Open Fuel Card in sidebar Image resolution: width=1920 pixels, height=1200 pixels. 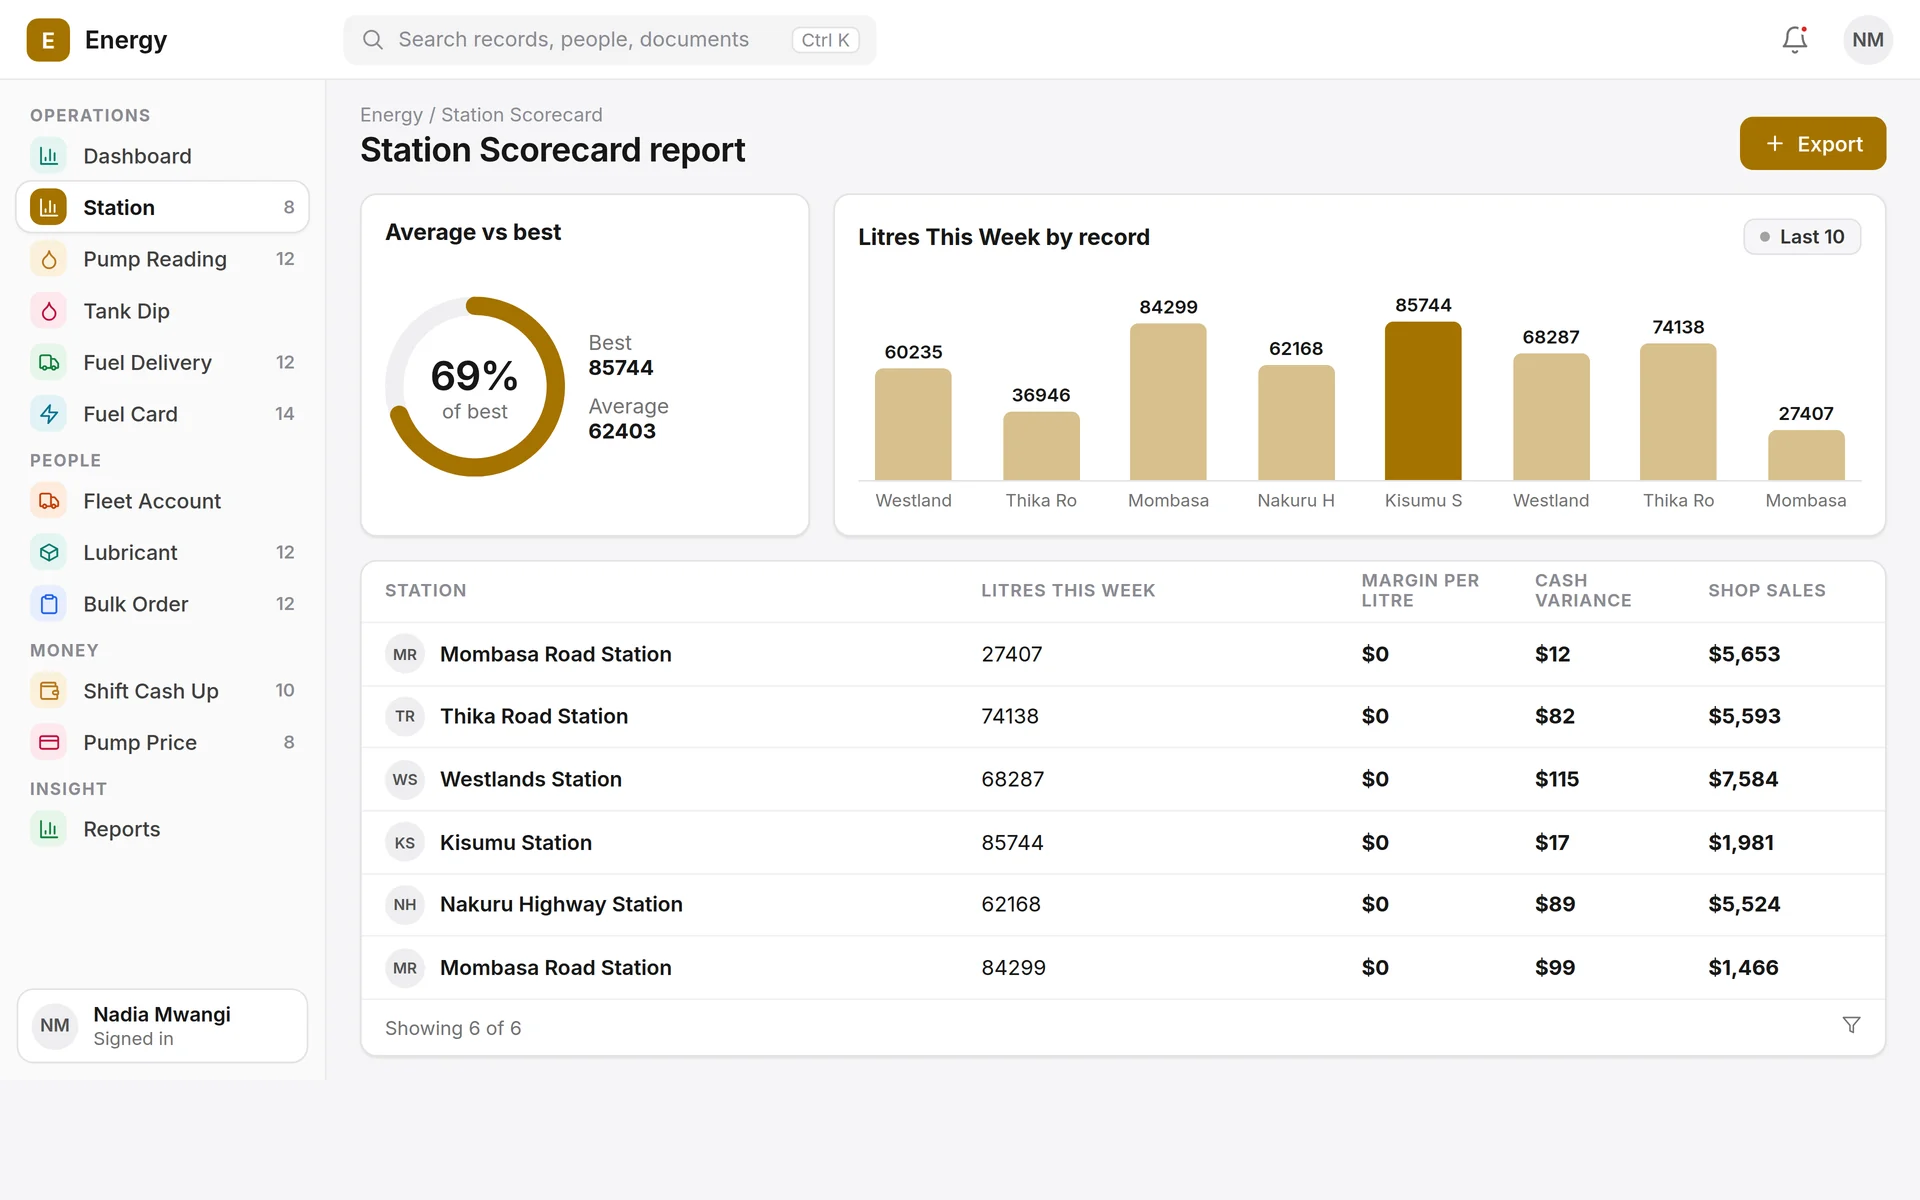[162, 414]
